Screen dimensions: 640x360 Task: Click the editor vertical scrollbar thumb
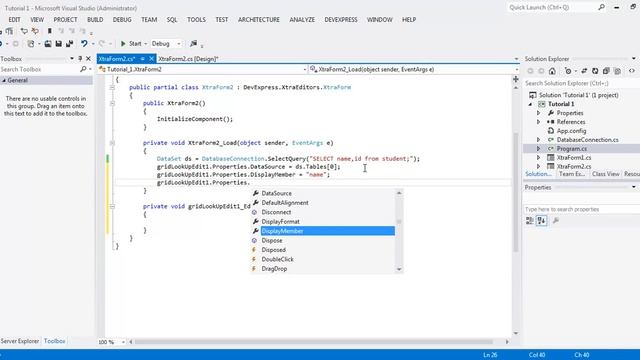pyautogui.click(x=516, y=192)
